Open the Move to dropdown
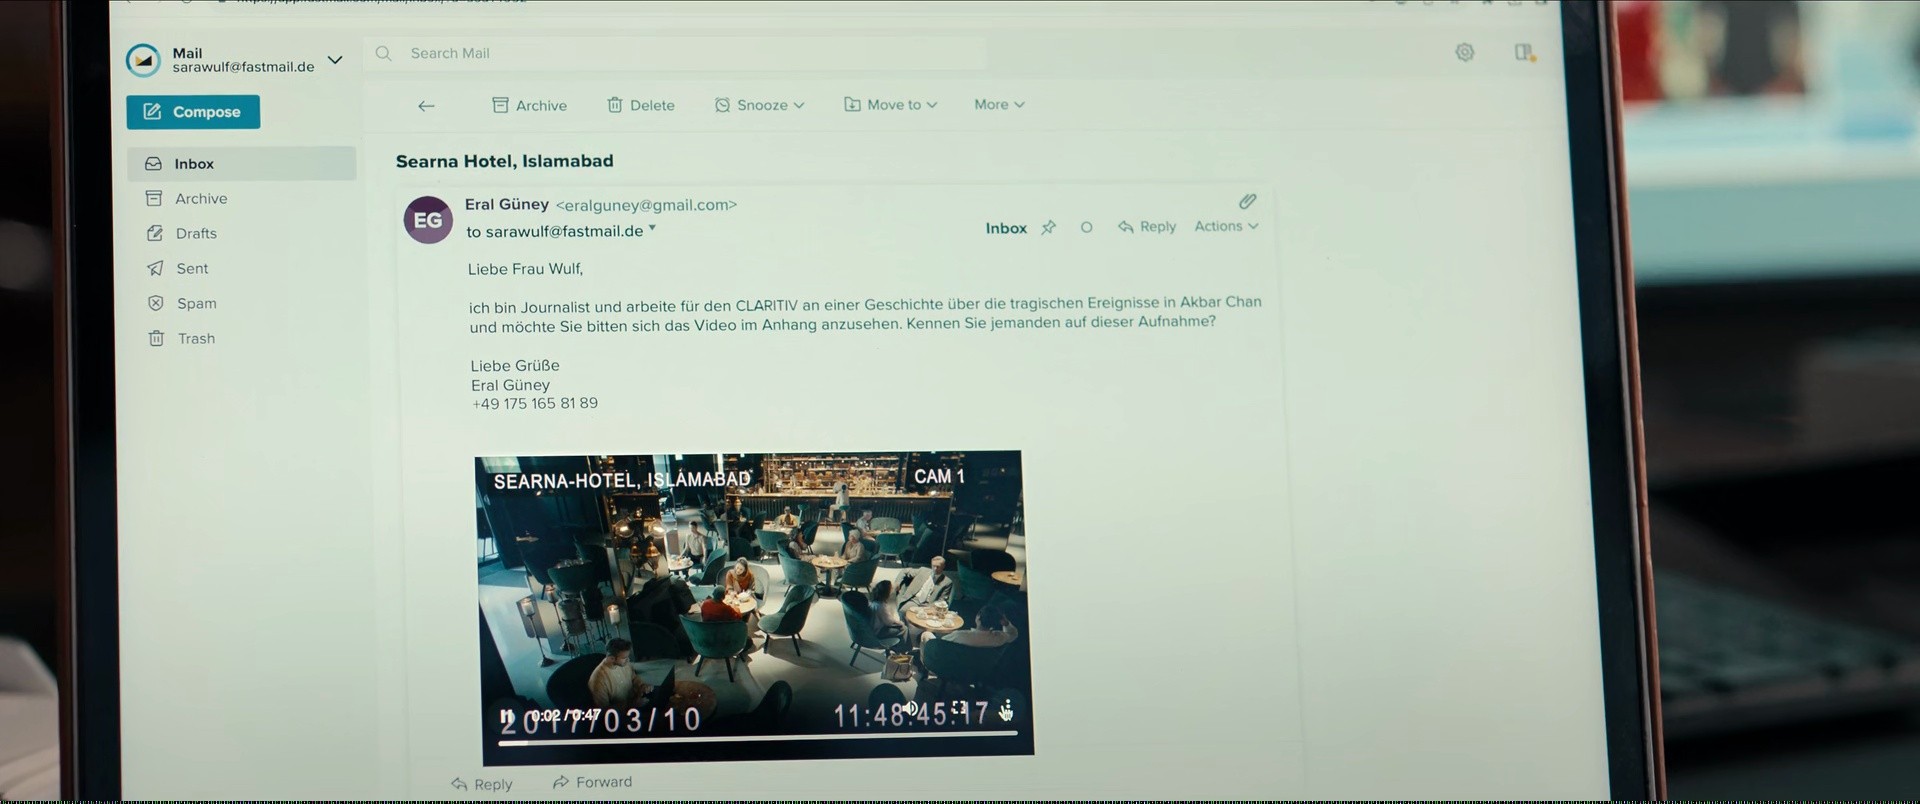Viewport: 1920px width, 804px height. (890, 104)
